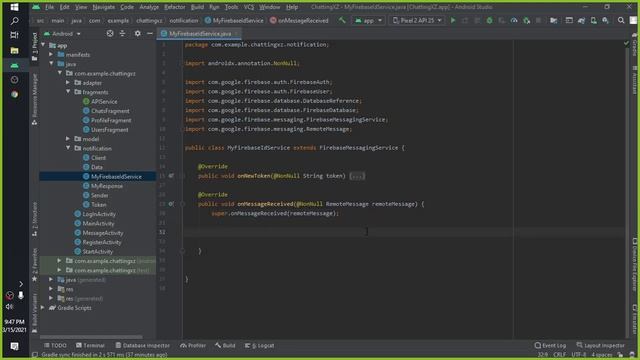Click Select Opened File target icon
640x360 pixels.
click(x=110, y=33)
